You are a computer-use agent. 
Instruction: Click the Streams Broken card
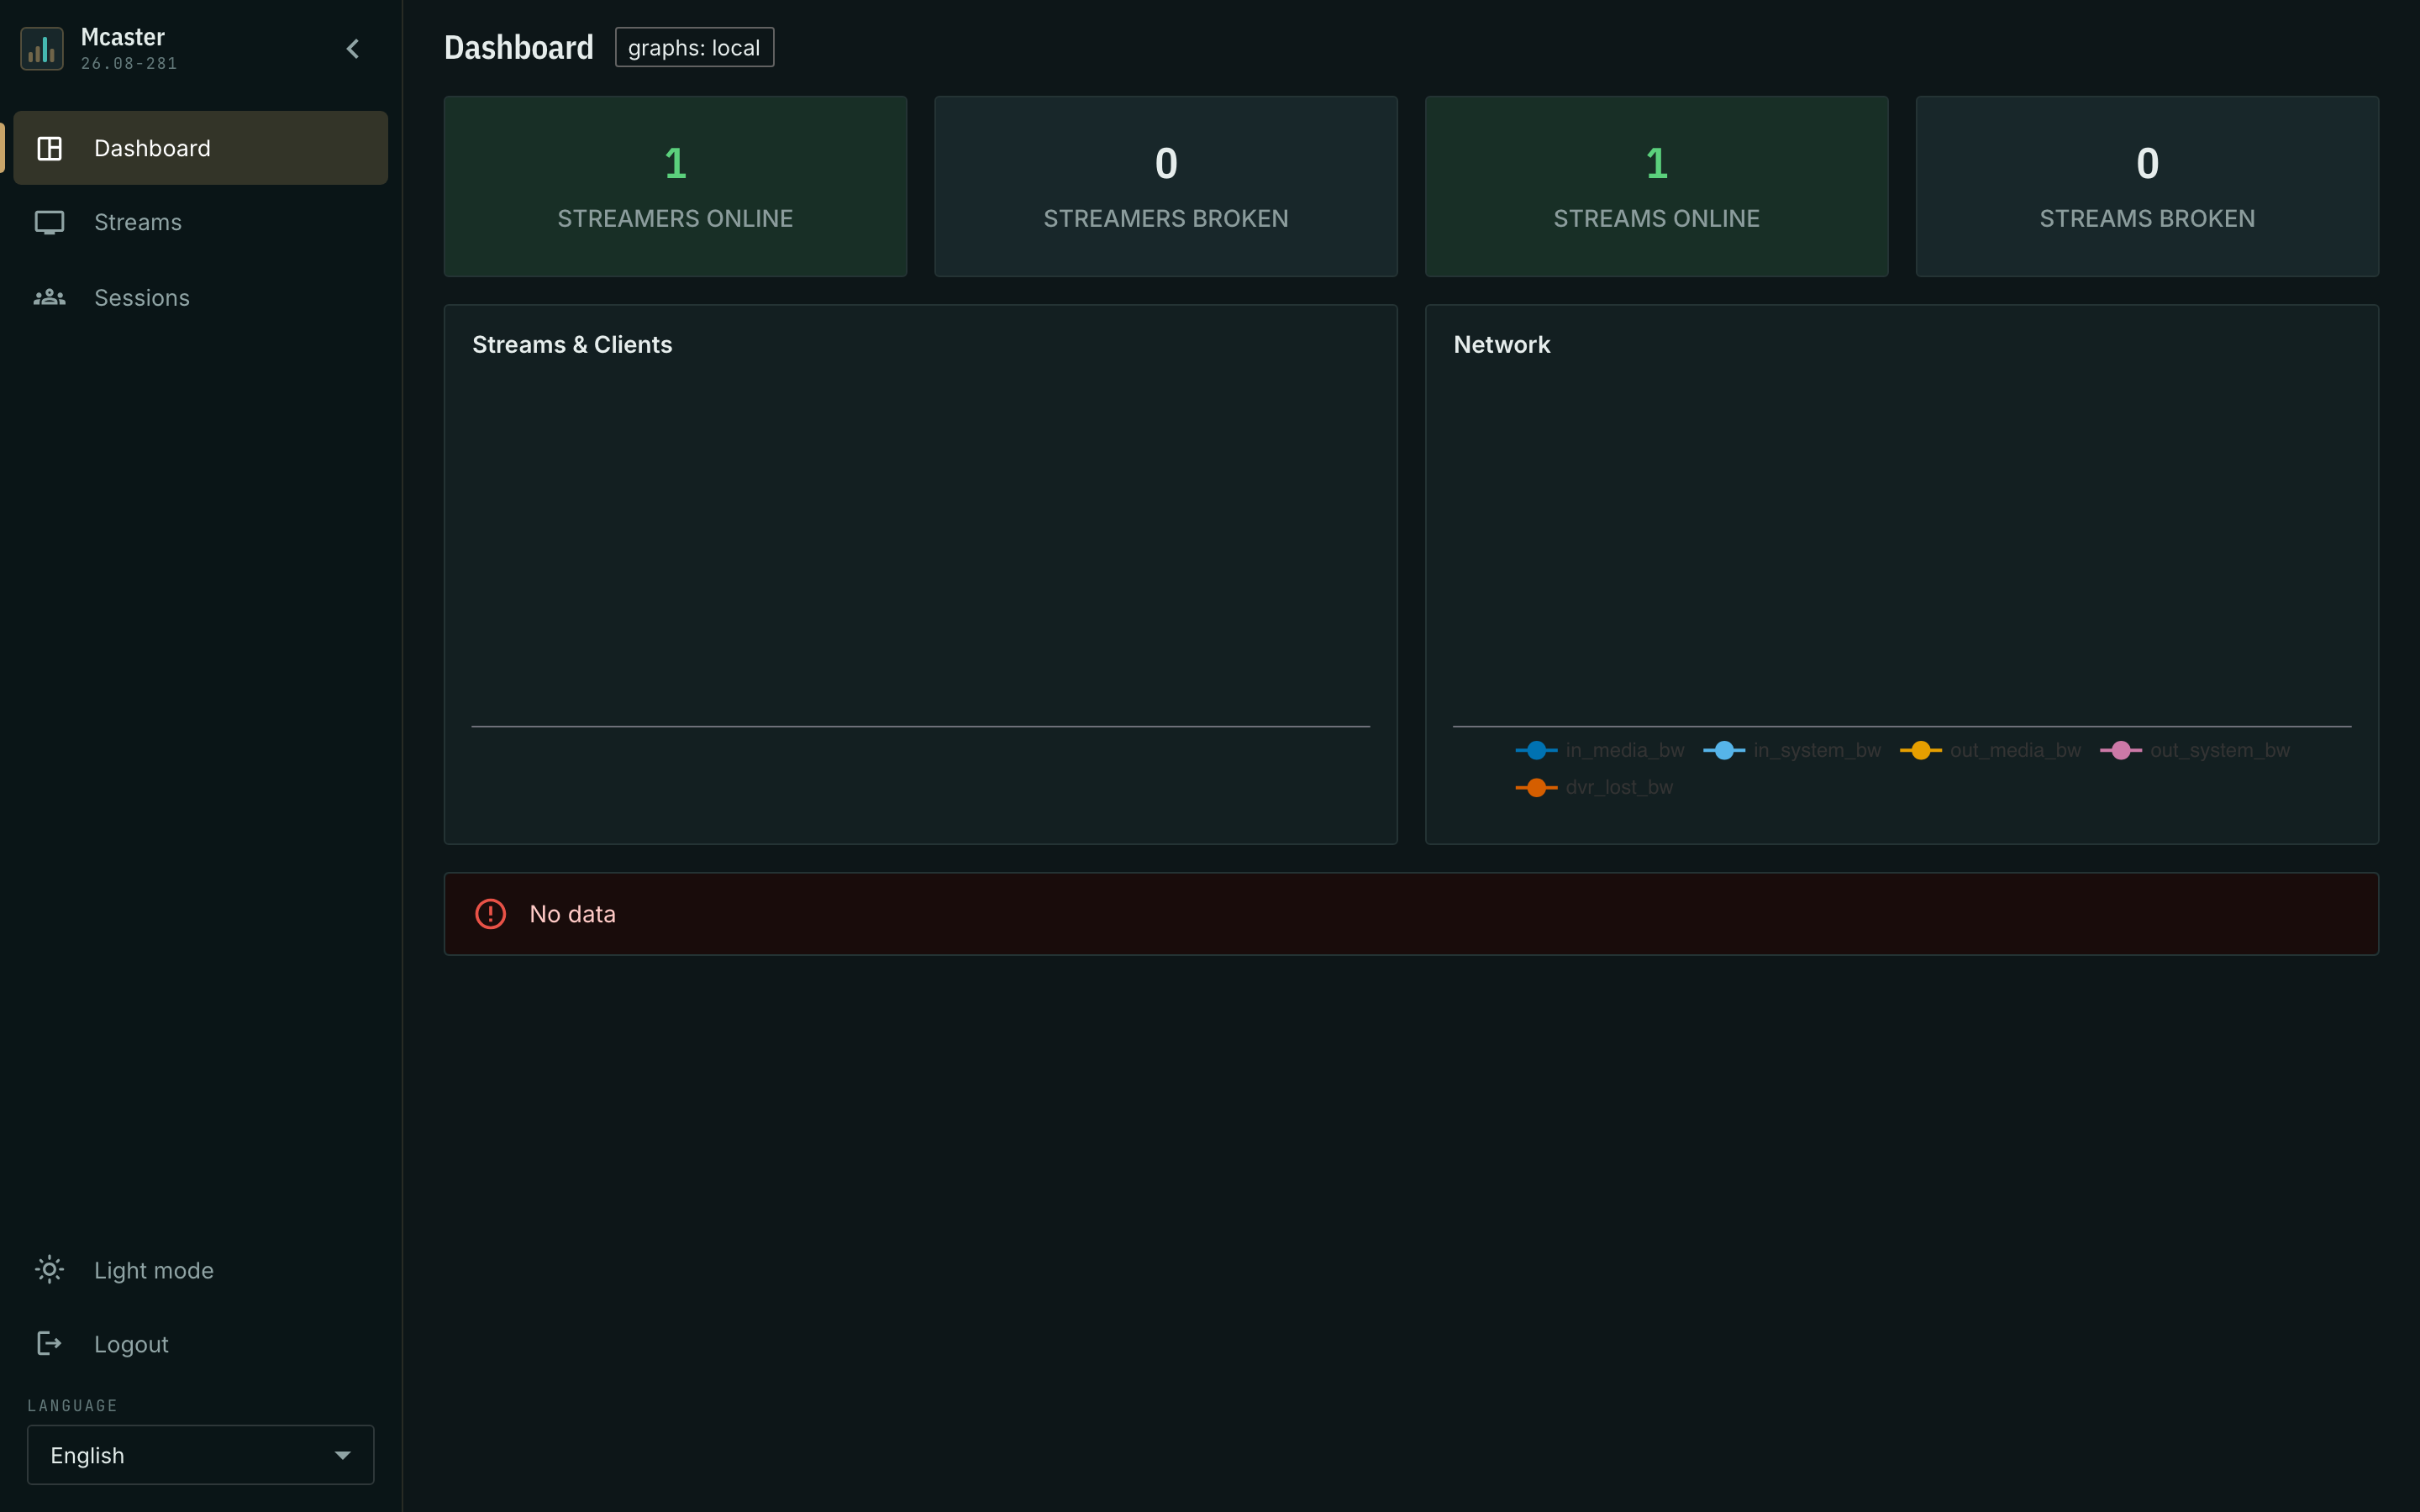pos(2147,186)
